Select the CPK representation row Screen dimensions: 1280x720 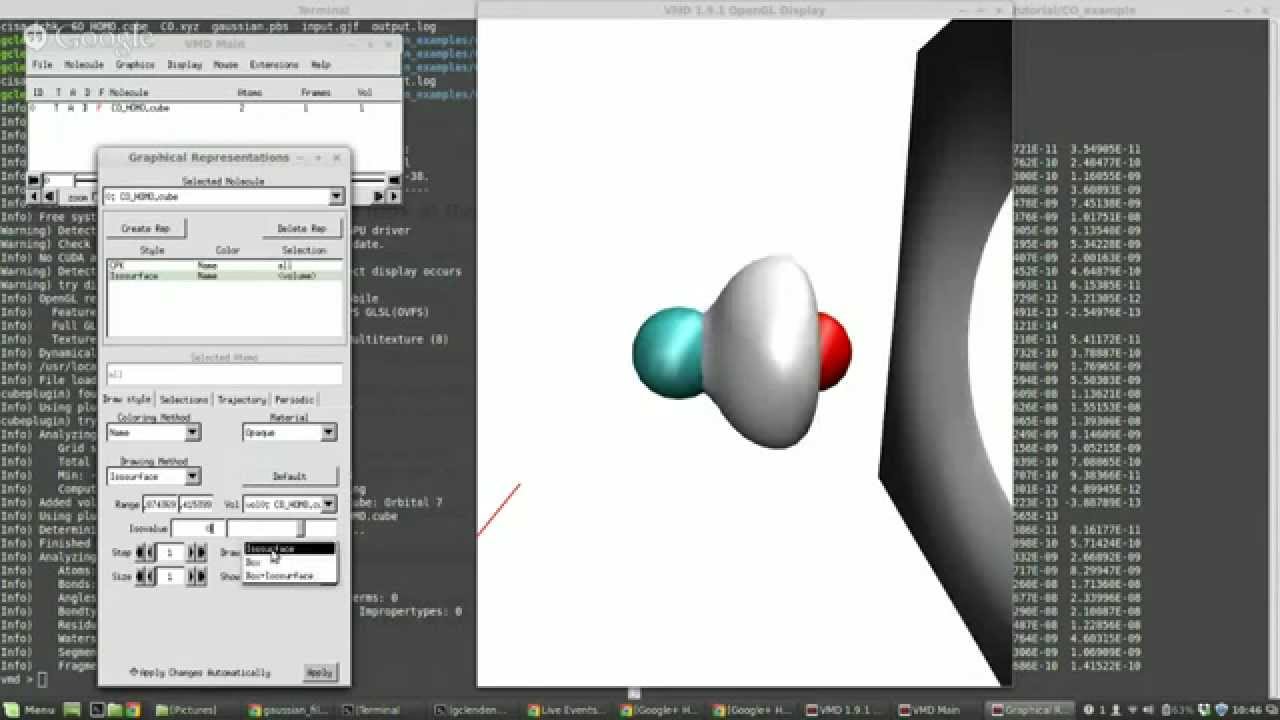pos(224,266)
